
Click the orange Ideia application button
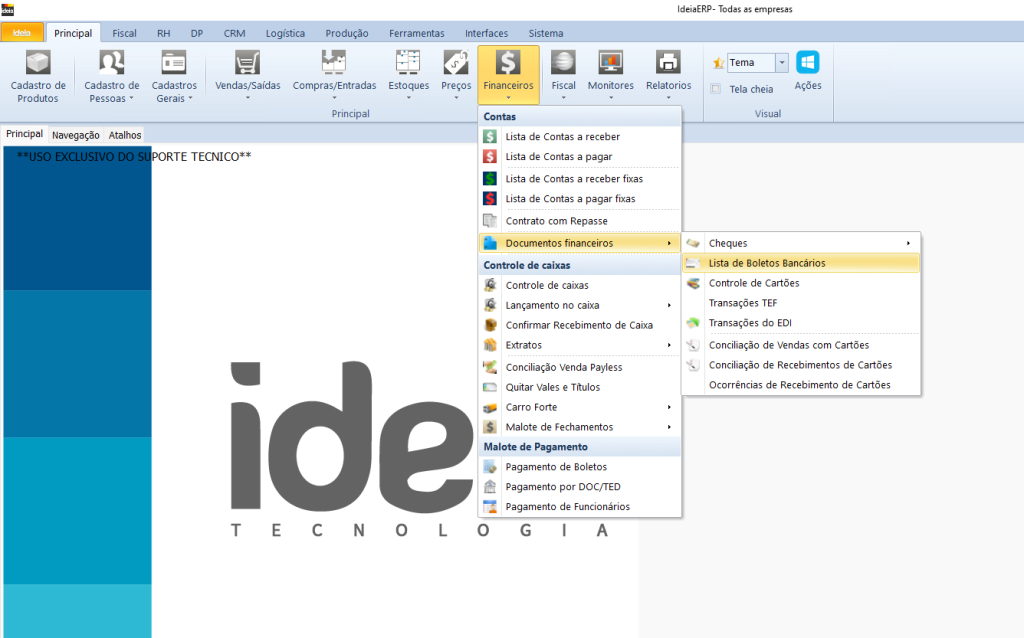22,33
